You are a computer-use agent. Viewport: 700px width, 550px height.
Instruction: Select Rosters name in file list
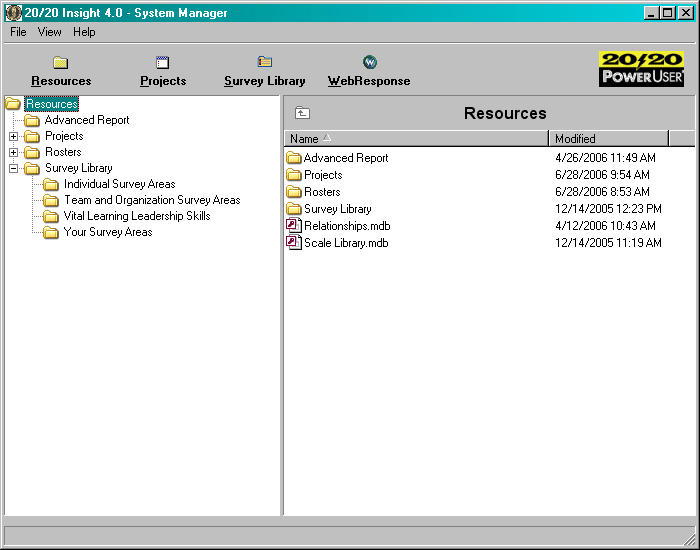[x=322, y=192]
